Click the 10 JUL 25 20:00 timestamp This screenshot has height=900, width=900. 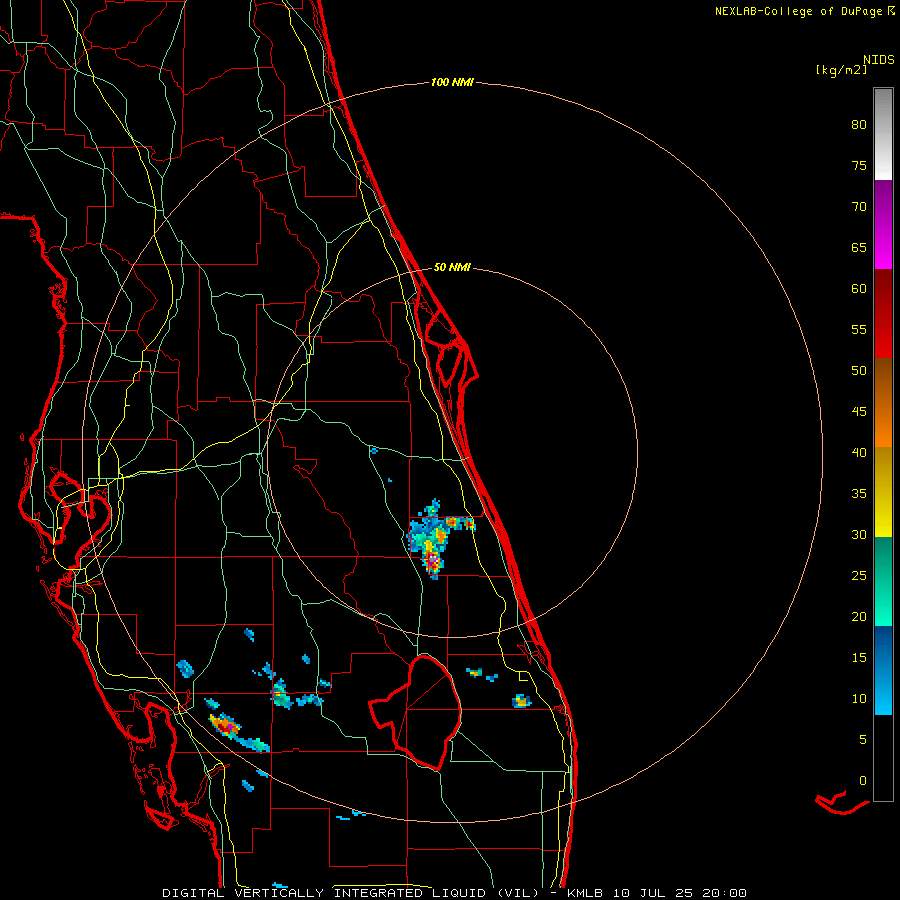pyautogui.click(x=680, y=893)
